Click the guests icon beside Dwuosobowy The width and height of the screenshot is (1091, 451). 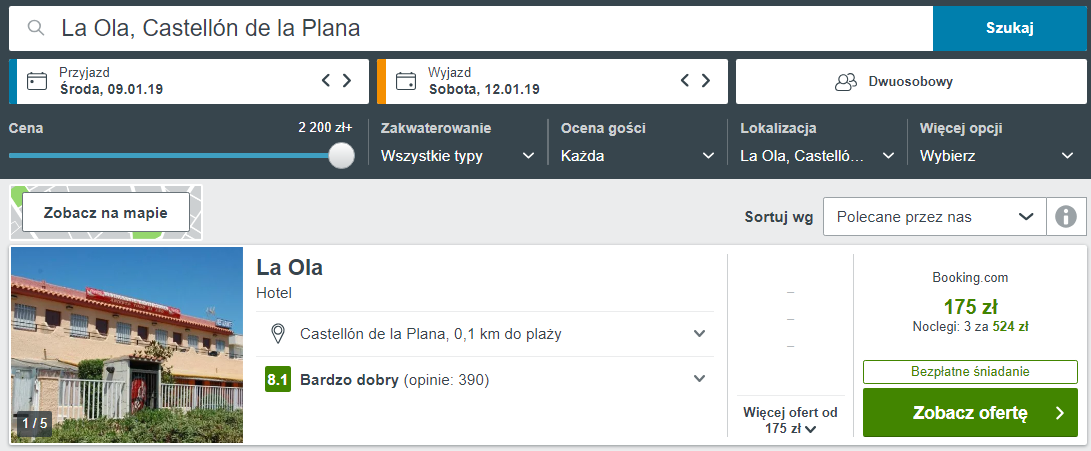846,82
